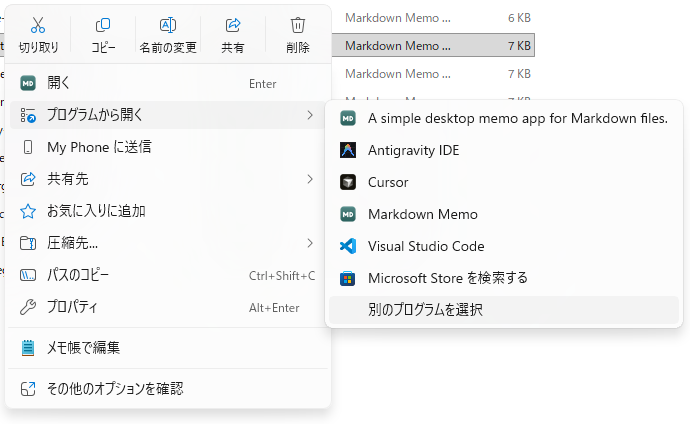The image size is (690, 424).
Task: Click the Rename (名前の変更) icon
Action: (x=168, y=25)
